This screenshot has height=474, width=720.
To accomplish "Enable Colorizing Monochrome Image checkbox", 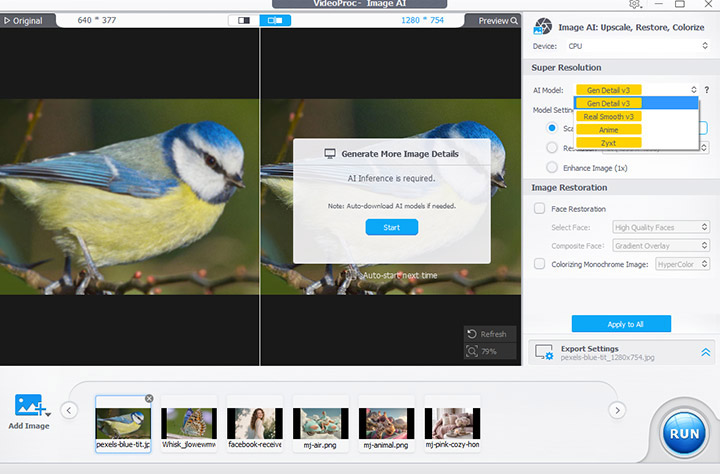I will (x=540, y=264).
